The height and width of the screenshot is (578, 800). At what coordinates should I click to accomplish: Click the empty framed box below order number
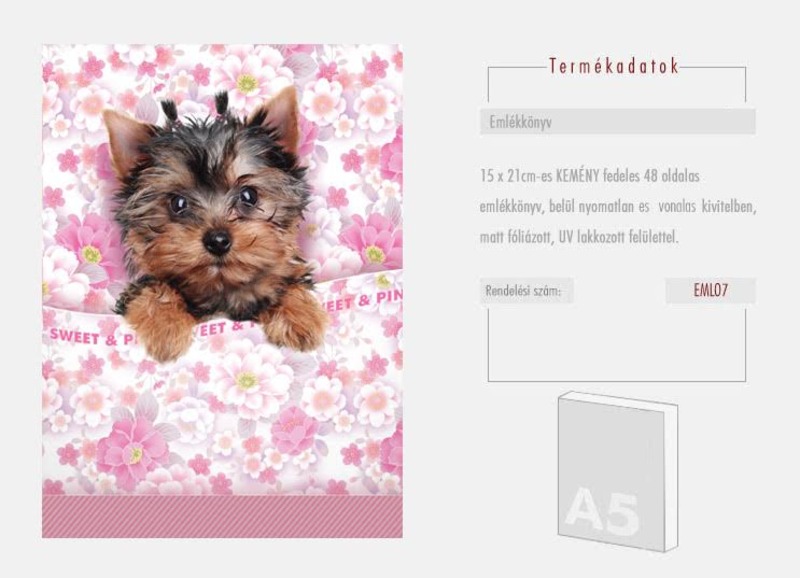(x=616, y=344)
